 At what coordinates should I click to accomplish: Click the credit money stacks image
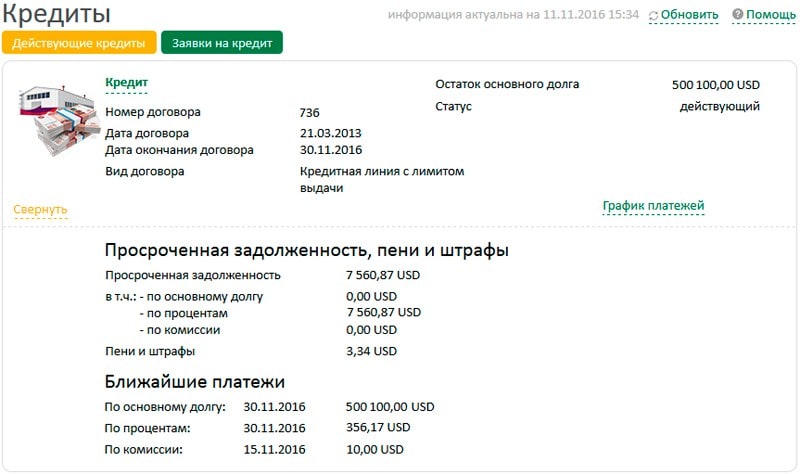(58, 120)
